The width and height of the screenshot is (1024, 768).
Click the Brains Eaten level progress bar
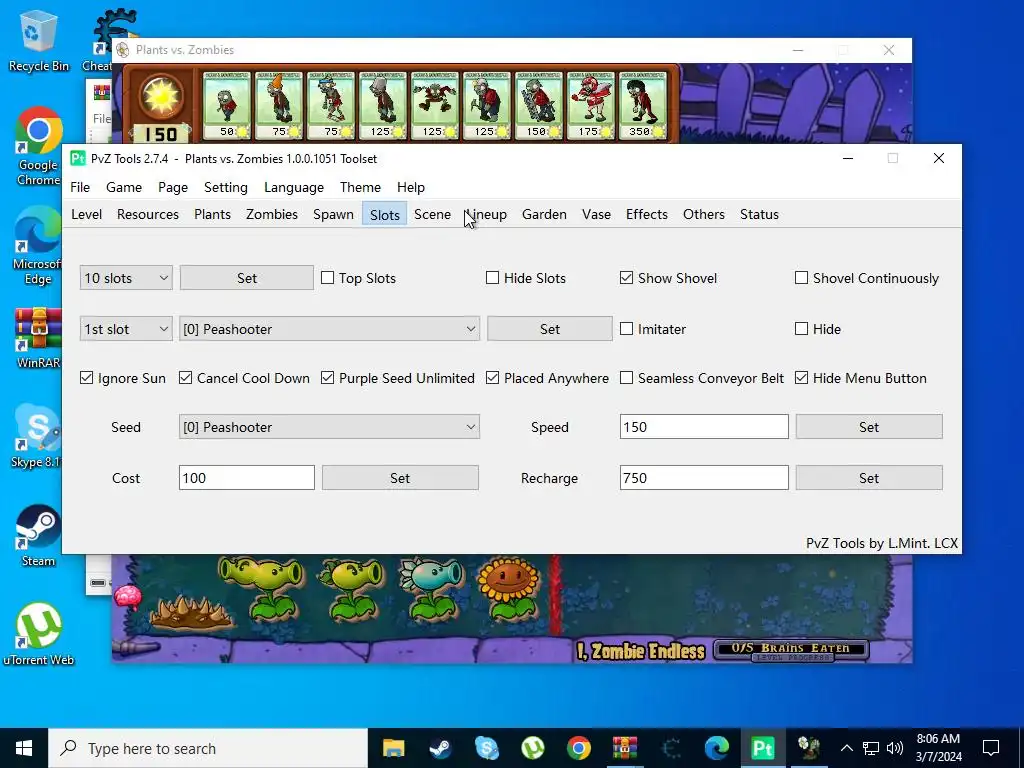click(791, 650)
